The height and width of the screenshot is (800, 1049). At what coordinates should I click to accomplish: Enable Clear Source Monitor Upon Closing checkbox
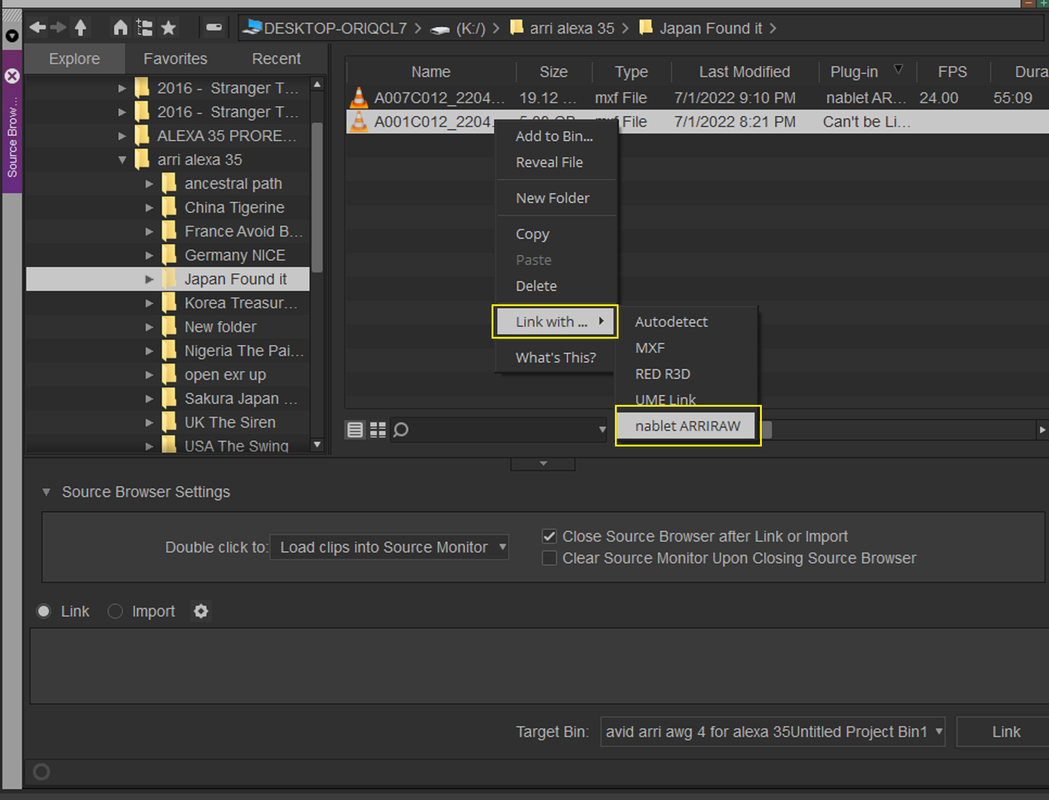coord(549,558)
